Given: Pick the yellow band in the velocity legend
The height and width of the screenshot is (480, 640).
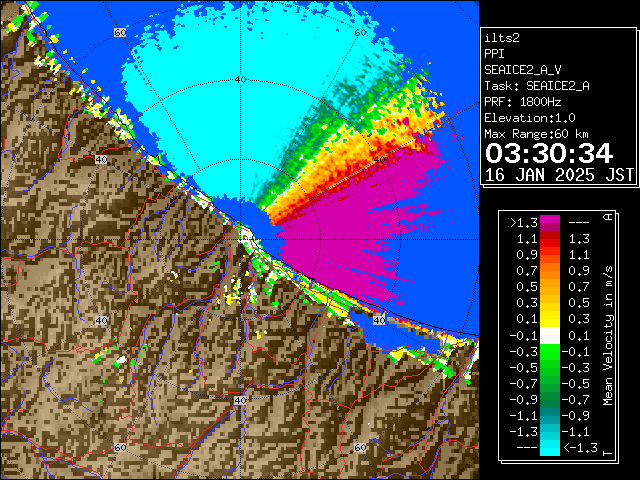Looking at the screenshot, I should (x=550, y=320).
